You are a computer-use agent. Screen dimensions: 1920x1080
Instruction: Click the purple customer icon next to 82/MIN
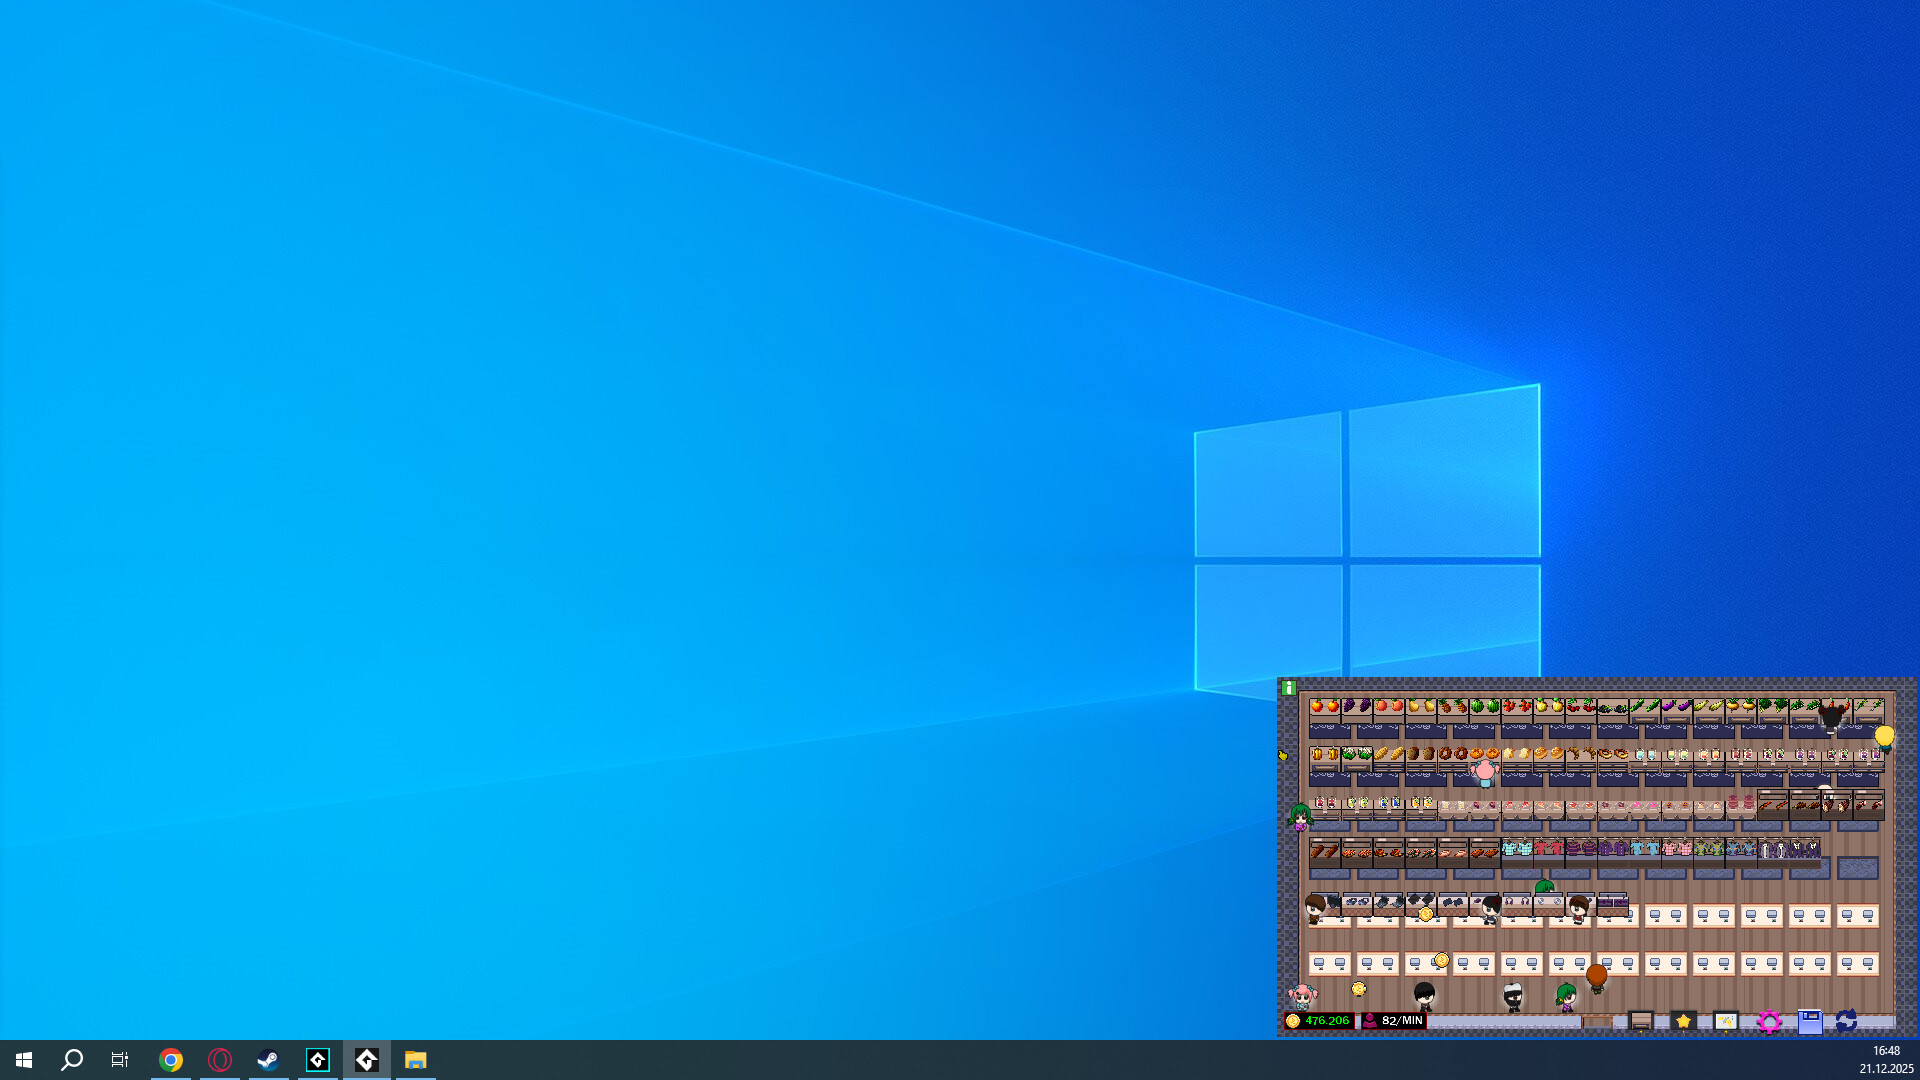coord(1370,1021)
